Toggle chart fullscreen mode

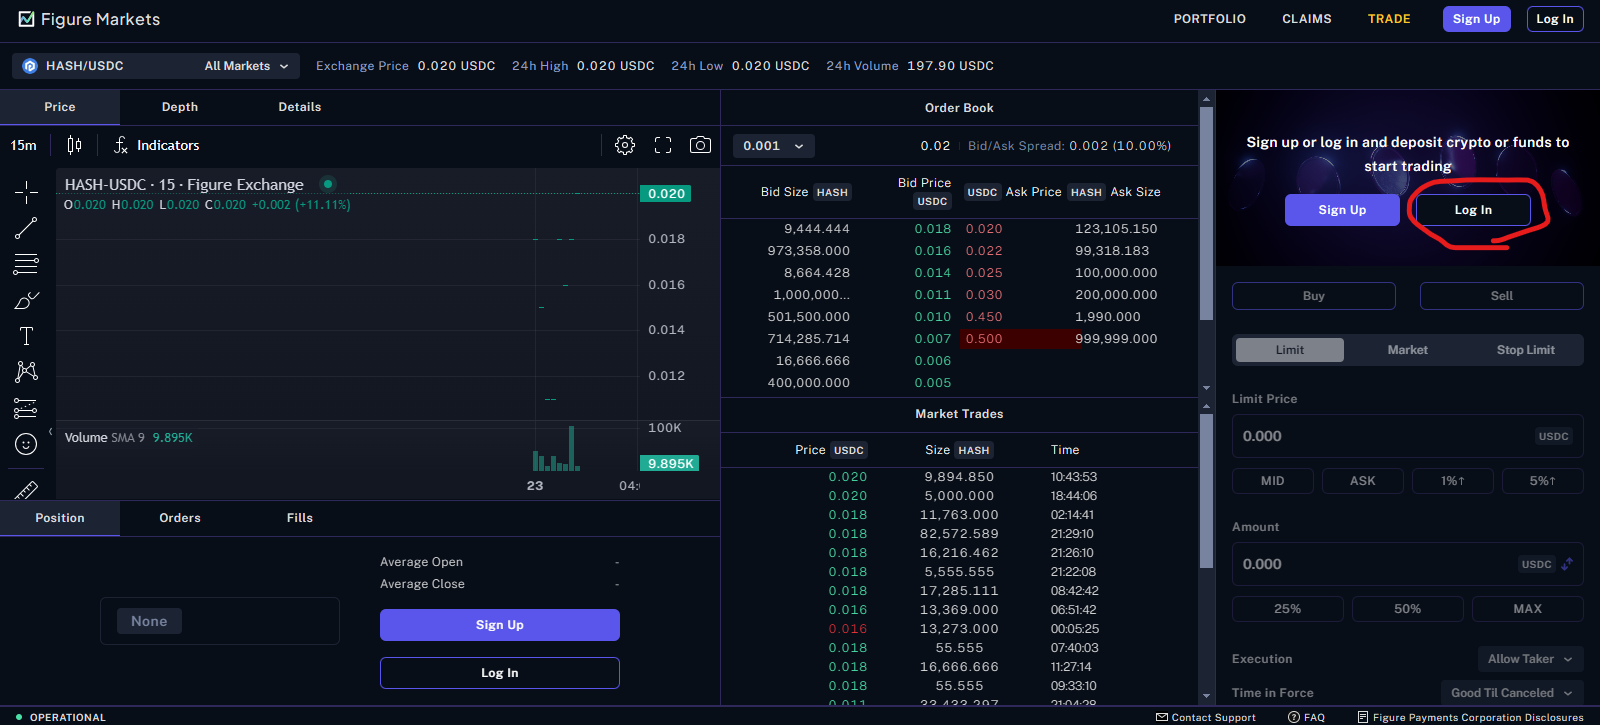coord(663,145)
